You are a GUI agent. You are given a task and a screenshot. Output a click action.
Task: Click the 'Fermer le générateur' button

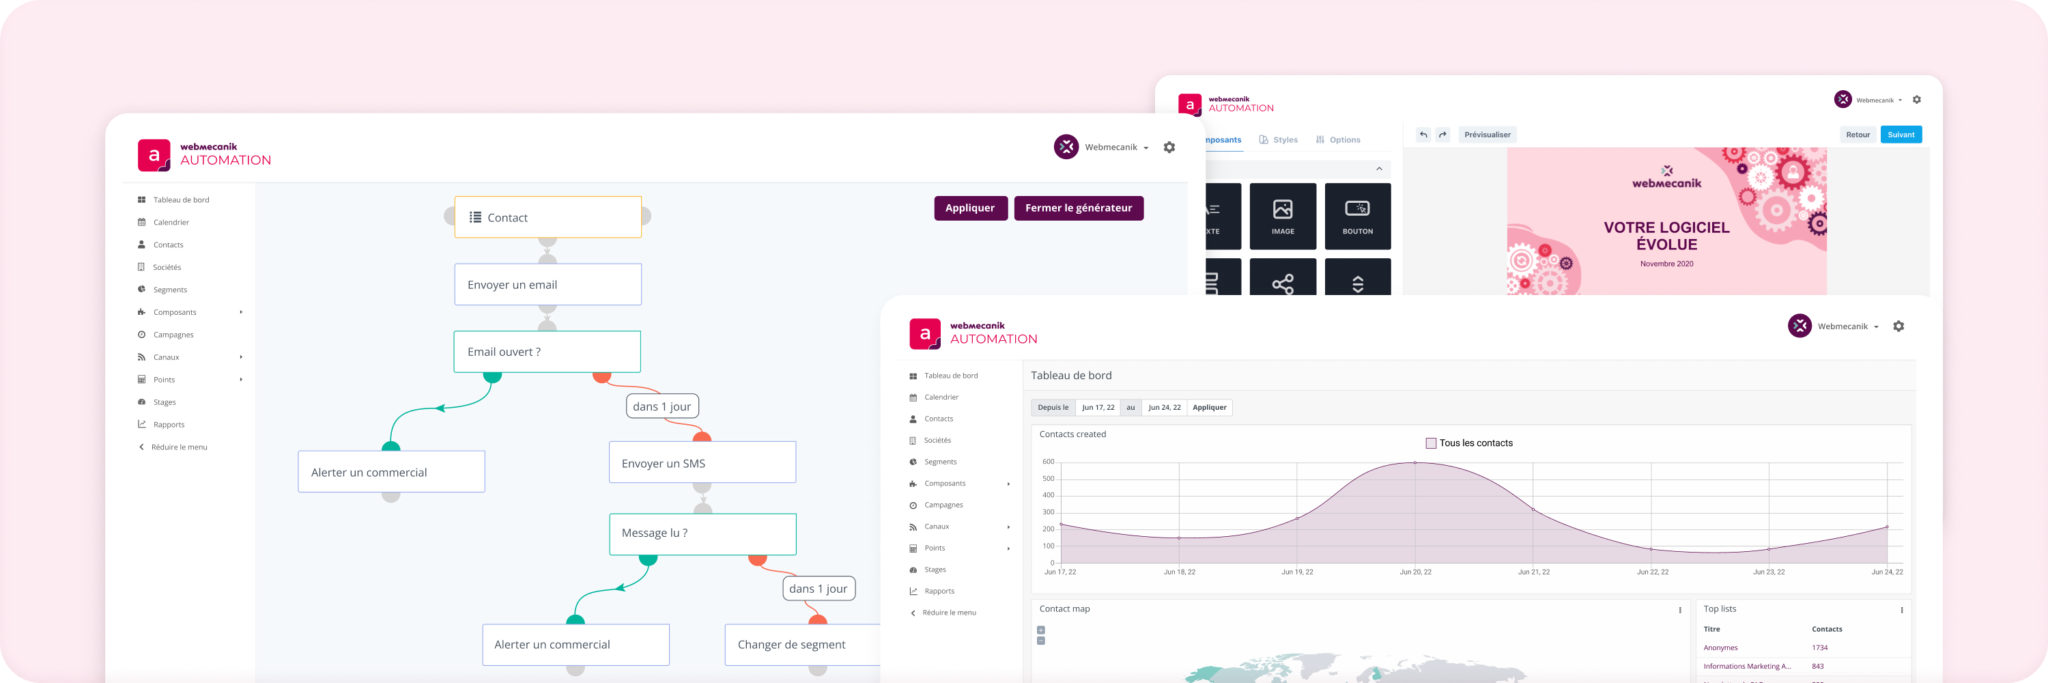[x=1078, y=208]
